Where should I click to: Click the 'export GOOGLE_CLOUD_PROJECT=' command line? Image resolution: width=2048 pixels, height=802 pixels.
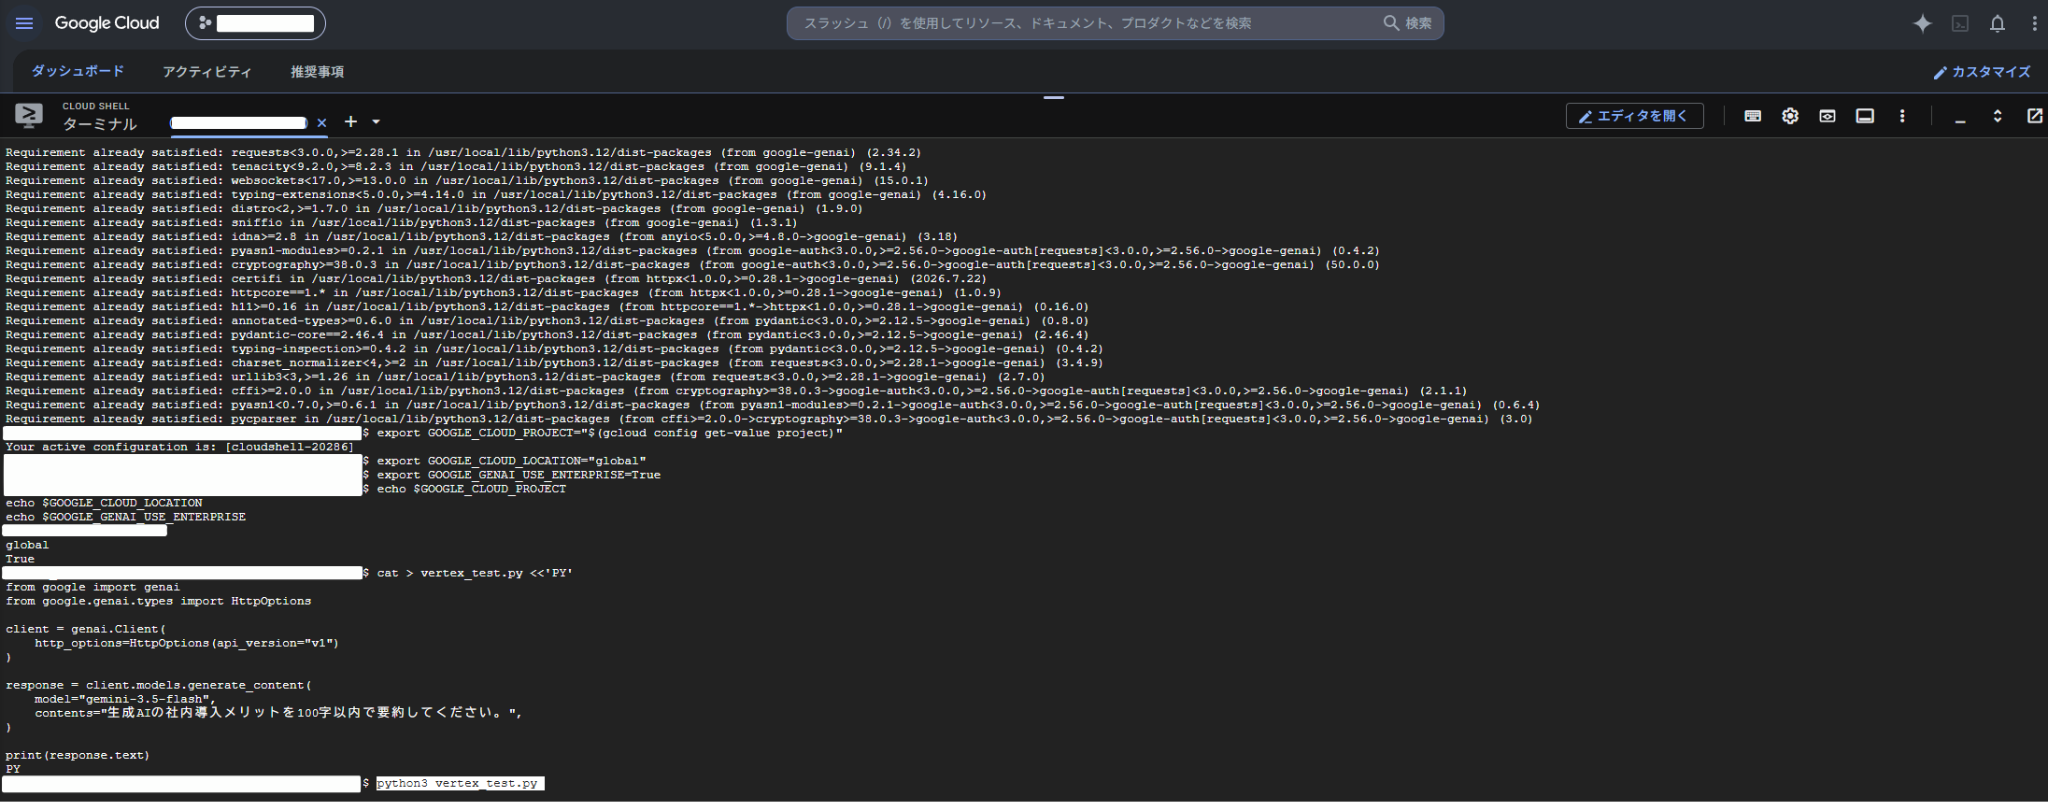tap(610, 433)
